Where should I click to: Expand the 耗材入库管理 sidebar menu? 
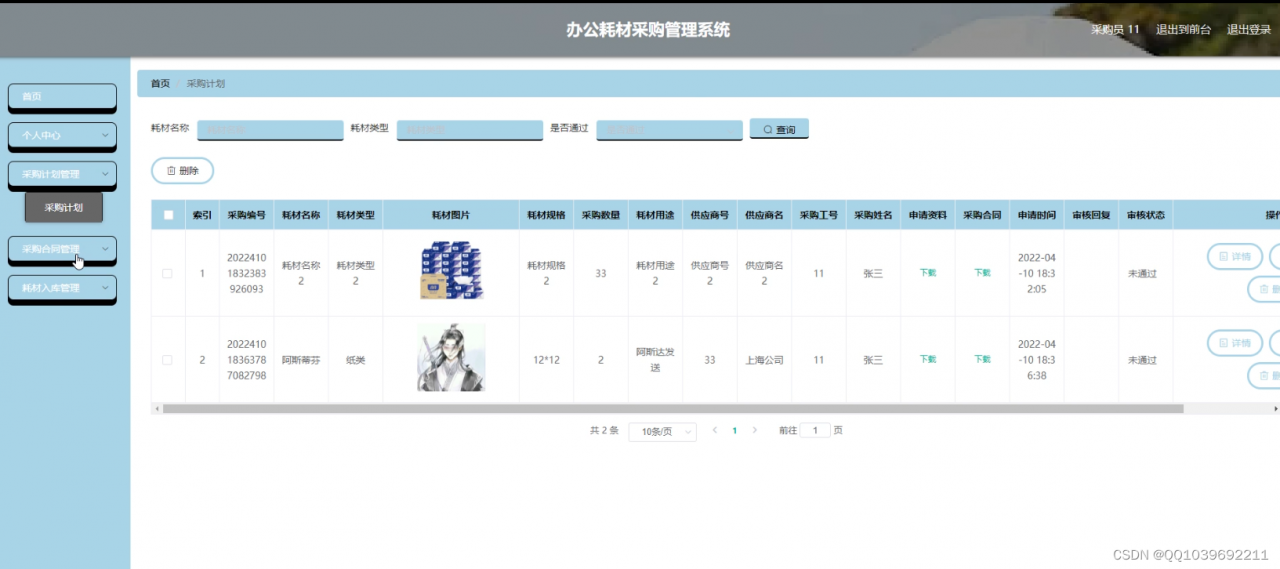62,288
